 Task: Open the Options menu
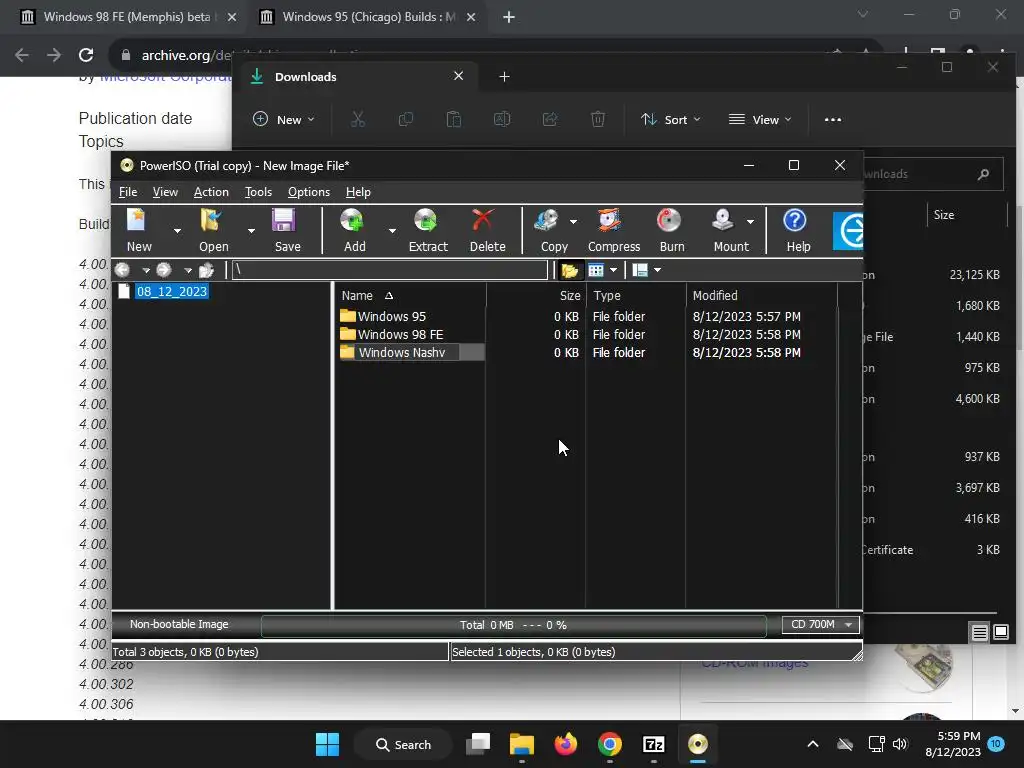(x=309, y=192)
